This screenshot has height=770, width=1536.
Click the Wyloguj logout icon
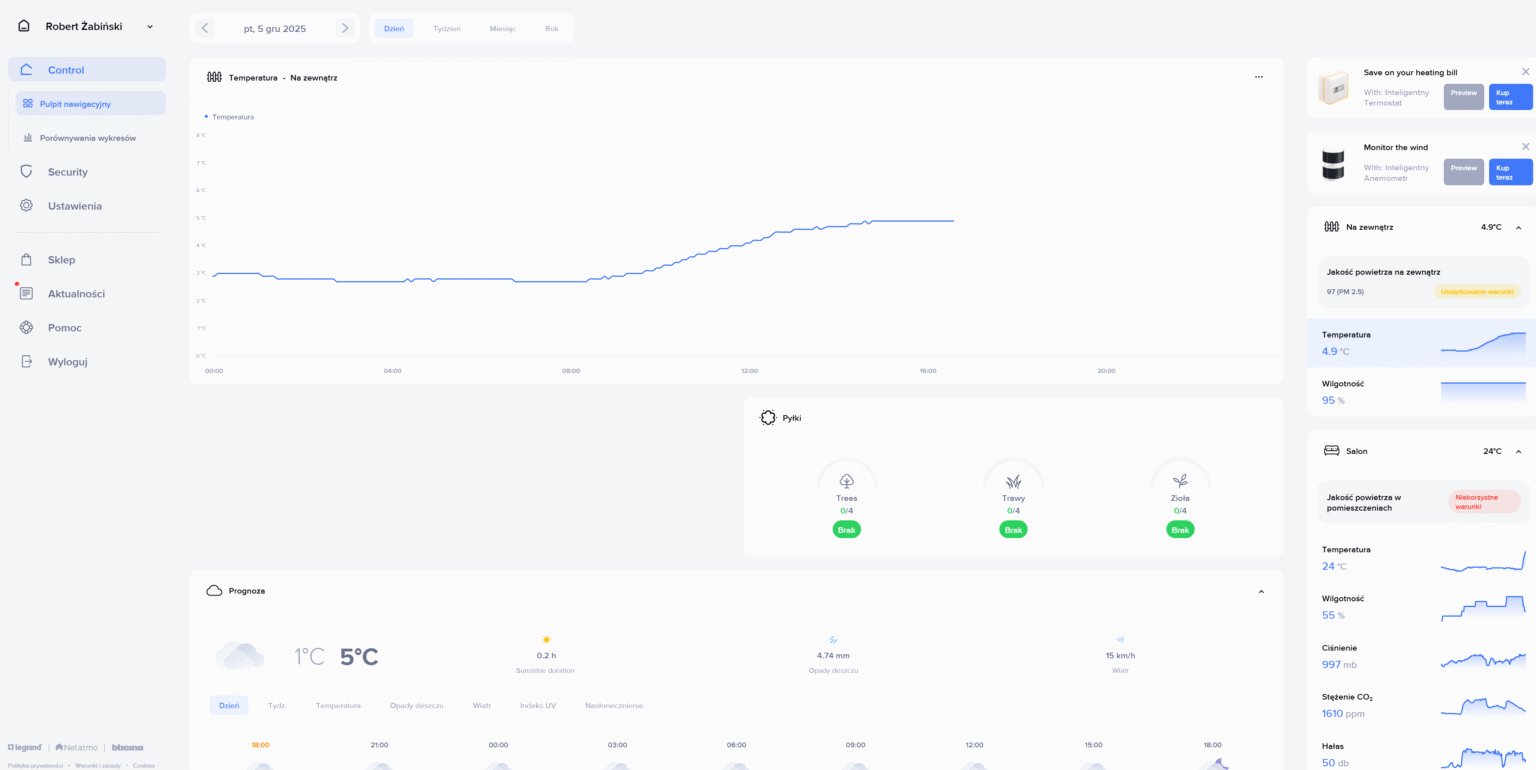pos(27,362)
